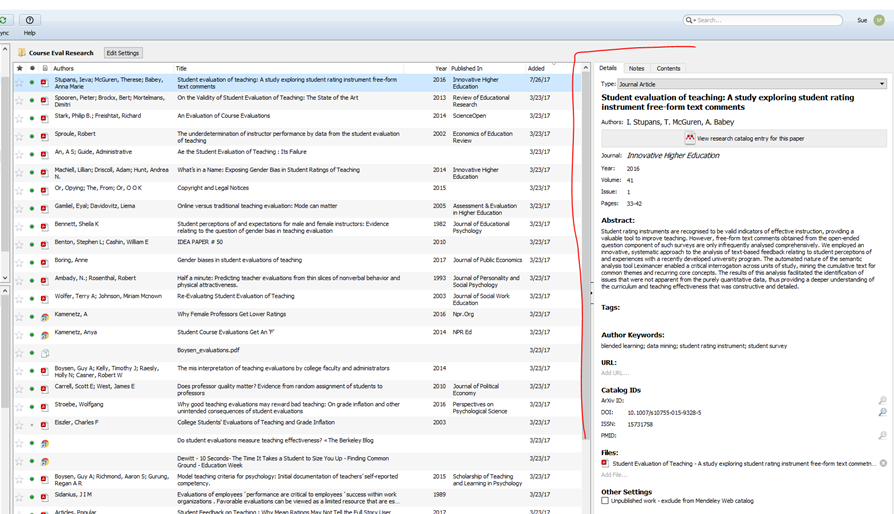Image resolution: width=894 pixels, height=514 pixels.
Task: Focus the Search input field
Action: 768,20
